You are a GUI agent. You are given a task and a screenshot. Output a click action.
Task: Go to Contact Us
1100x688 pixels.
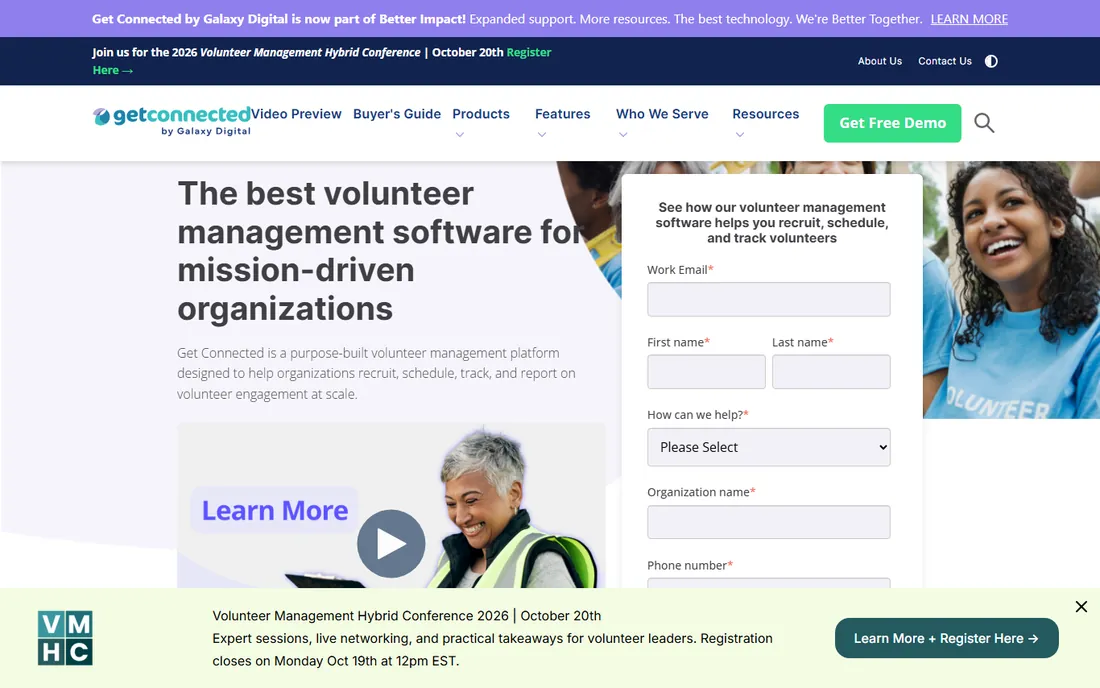coord(945,61)
